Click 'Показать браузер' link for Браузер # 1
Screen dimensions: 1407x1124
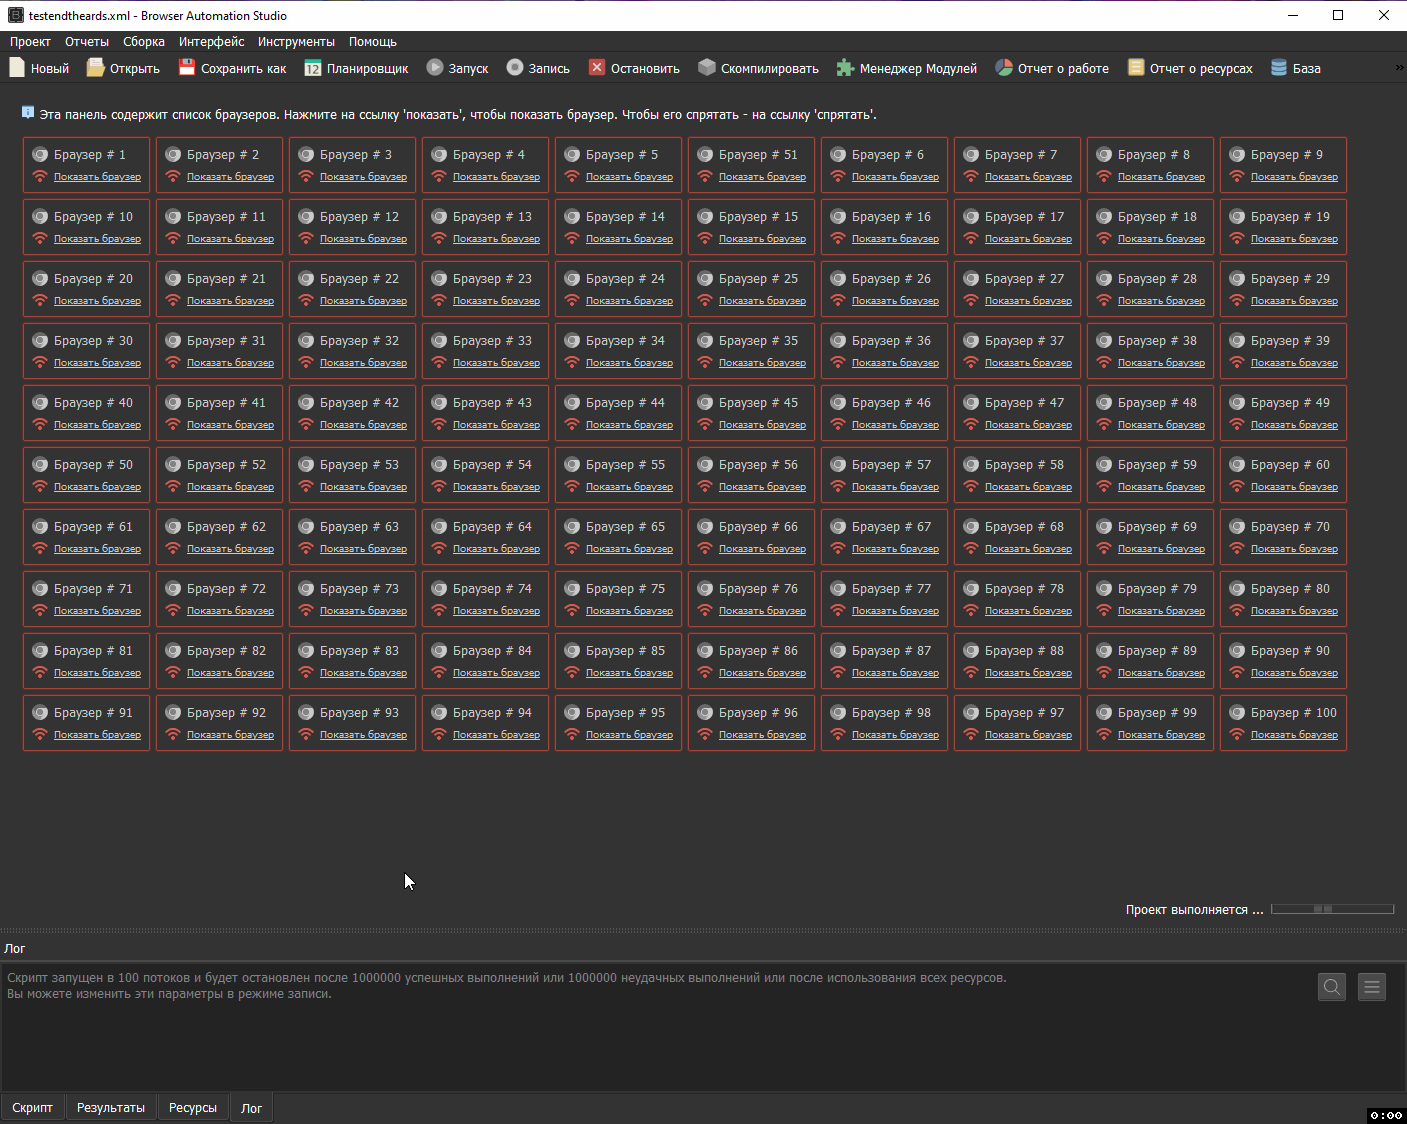(97, 177)
